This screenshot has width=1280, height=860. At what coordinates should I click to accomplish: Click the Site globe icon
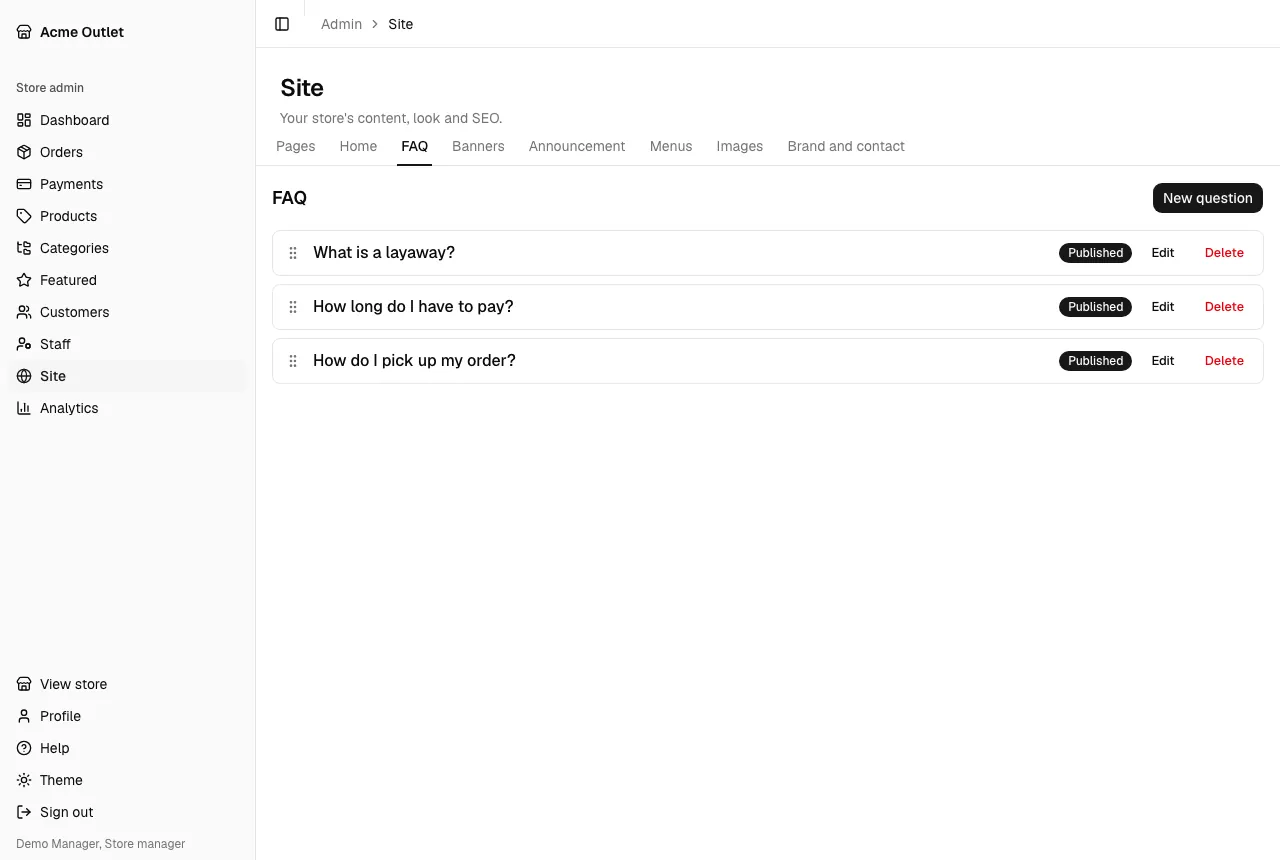[x=24, y=376]
